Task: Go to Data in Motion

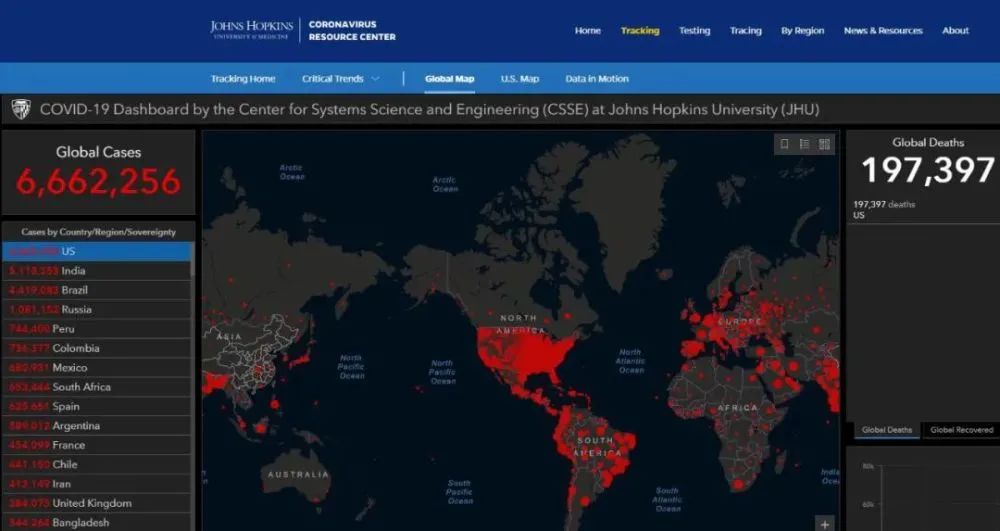Action: [x=597, y=79]
